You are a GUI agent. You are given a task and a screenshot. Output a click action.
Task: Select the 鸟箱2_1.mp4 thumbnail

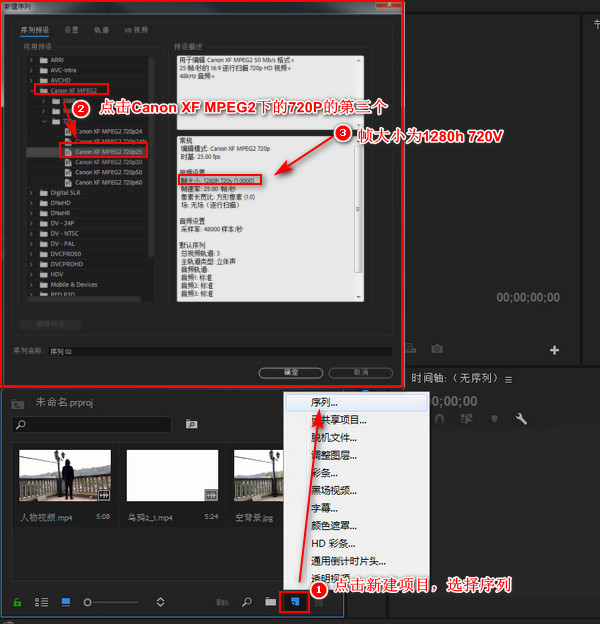[172, 475]
